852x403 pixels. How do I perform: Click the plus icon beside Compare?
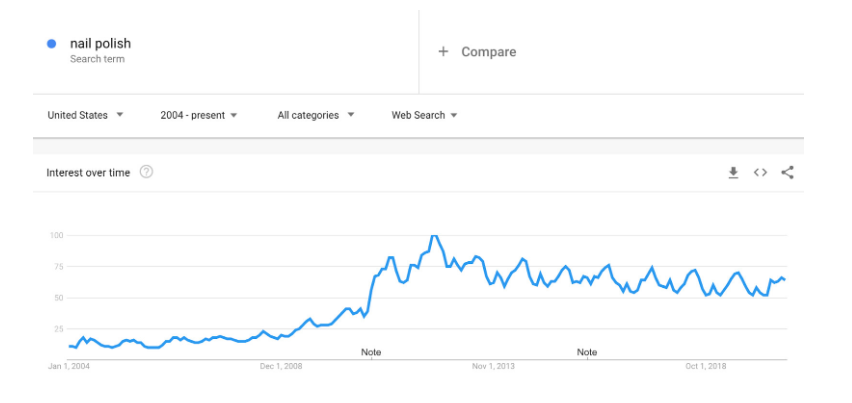[443, 52]
